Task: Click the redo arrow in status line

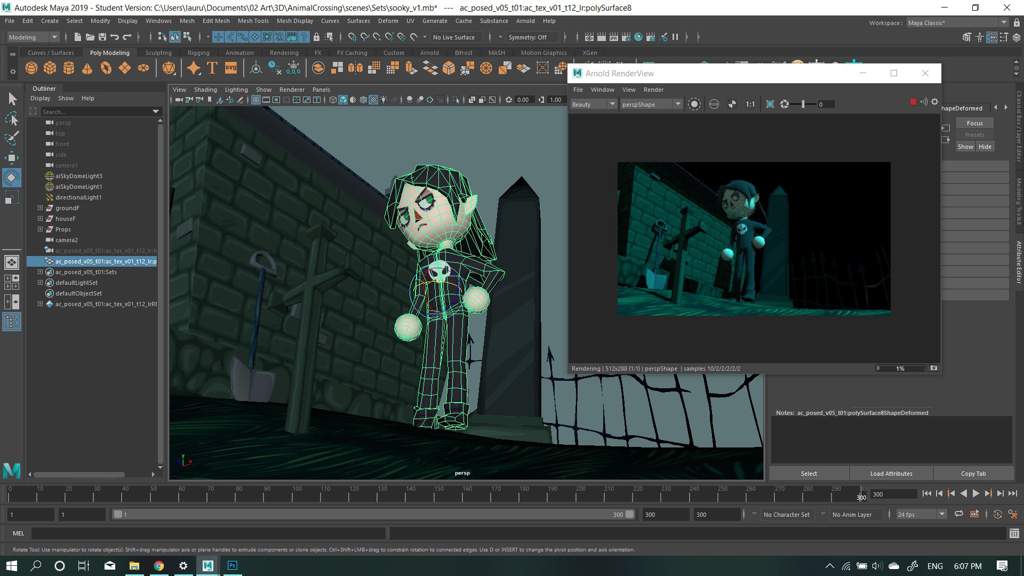Action: pos(127,37)
